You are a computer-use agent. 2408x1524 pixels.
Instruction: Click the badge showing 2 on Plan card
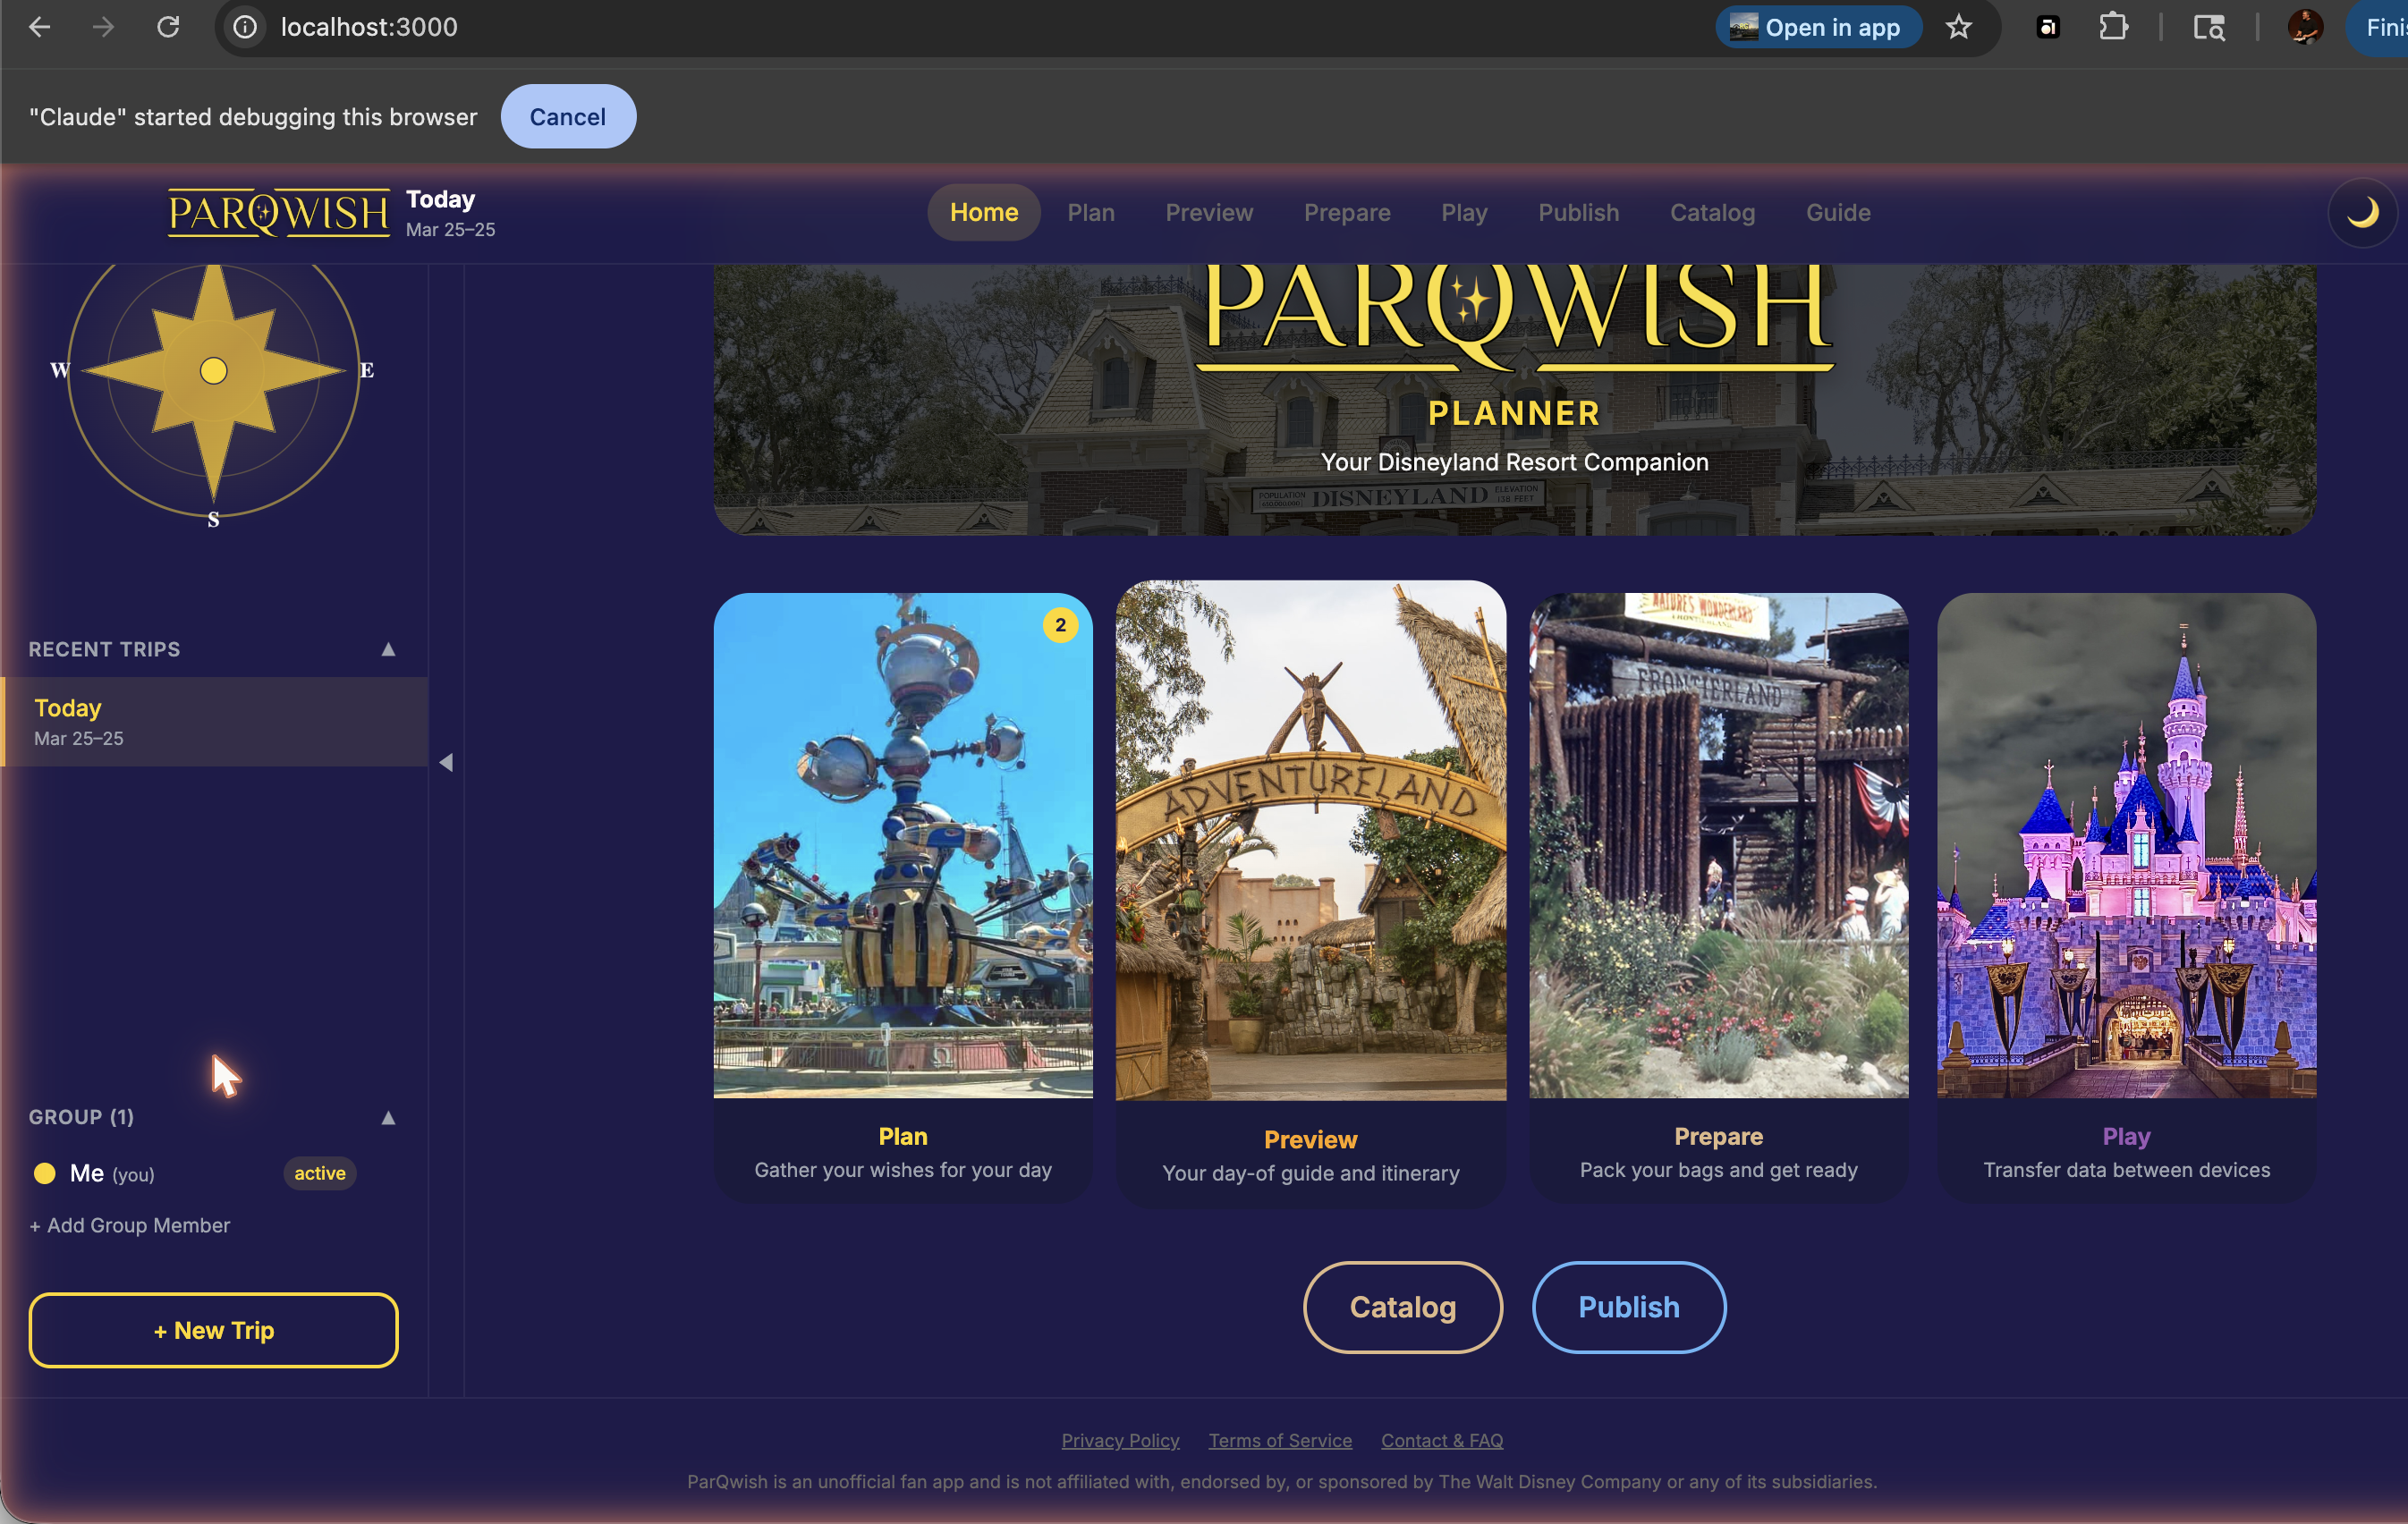coord(1061,626)
